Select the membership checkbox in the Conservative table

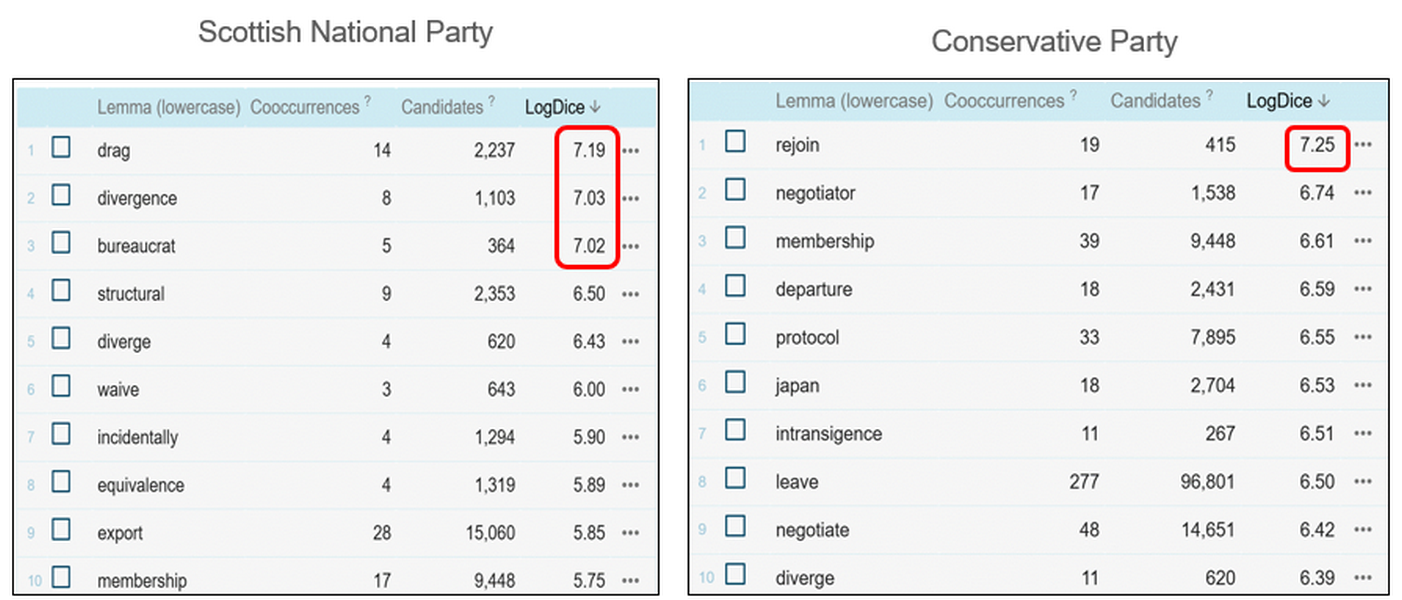737,237
